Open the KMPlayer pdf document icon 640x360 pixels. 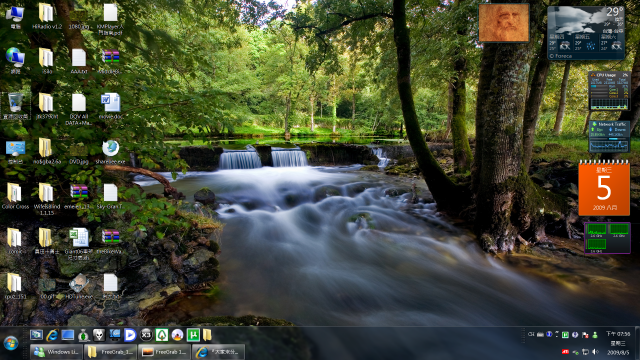coord(110,19)
